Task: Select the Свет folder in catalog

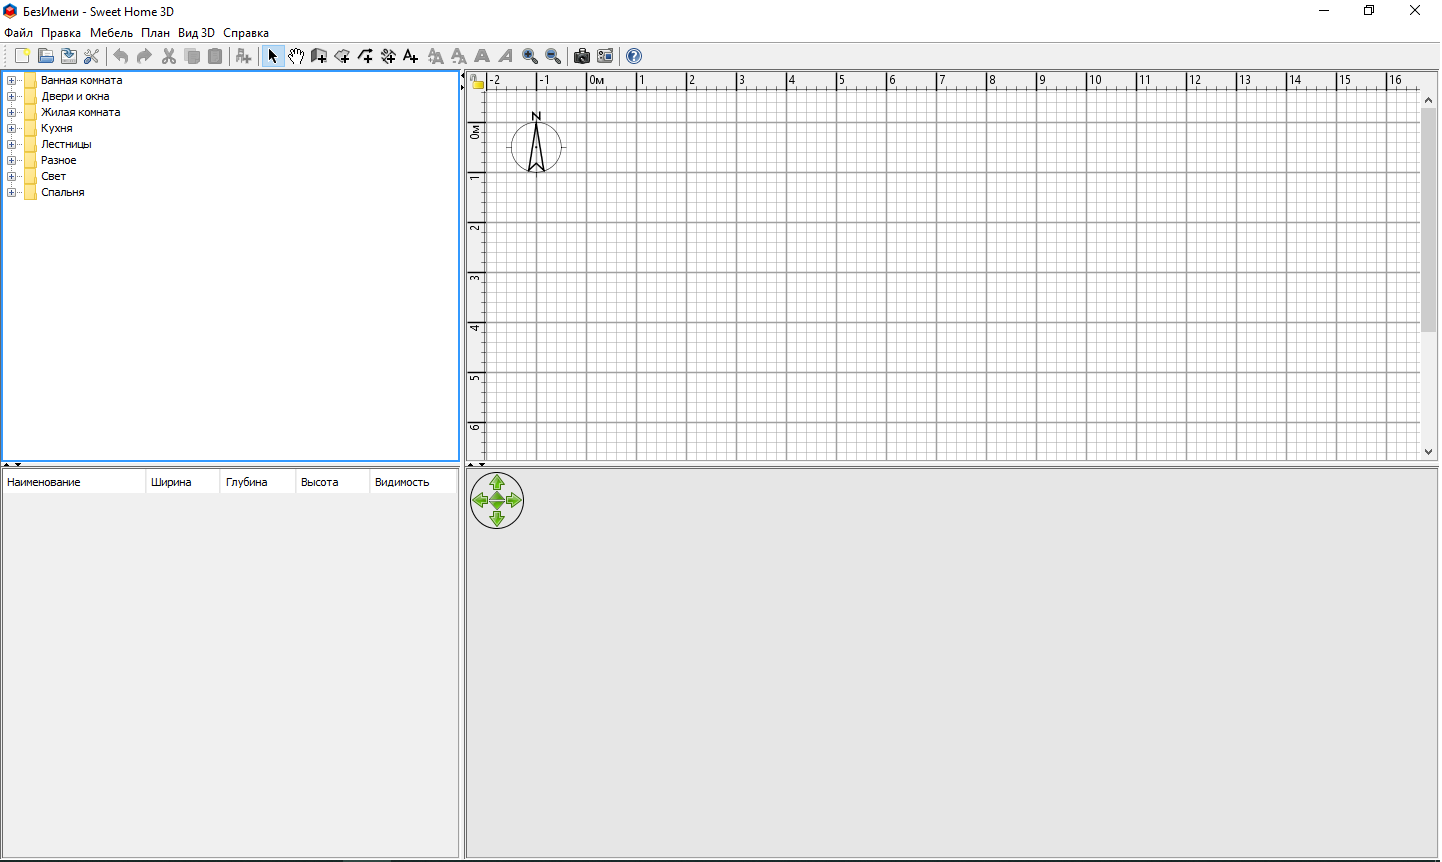Action: coord(54,176)
